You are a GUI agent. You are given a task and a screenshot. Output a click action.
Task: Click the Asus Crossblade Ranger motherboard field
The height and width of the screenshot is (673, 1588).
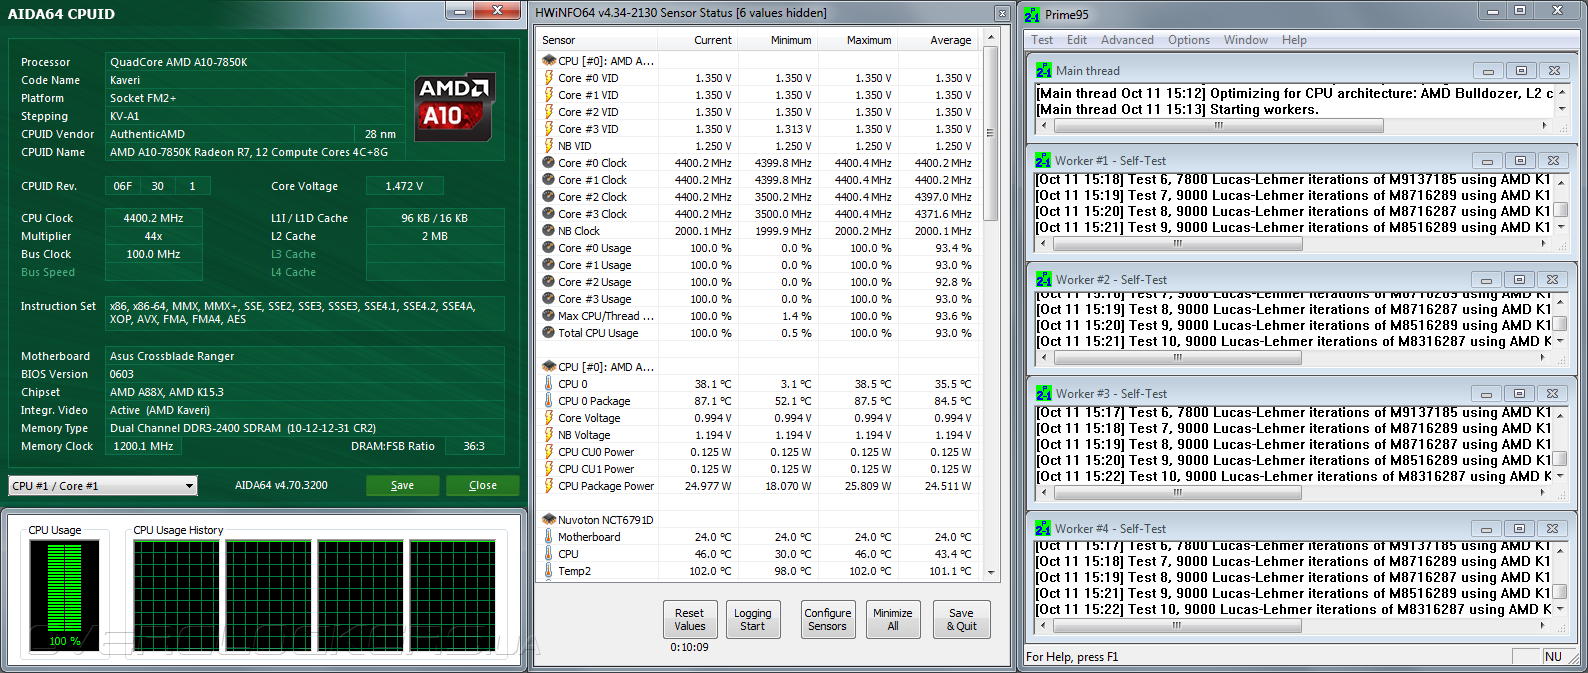(305, 356)
